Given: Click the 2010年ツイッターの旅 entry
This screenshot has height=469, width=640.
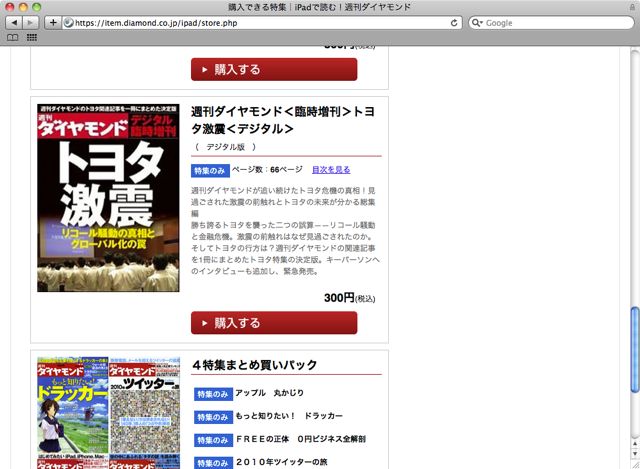Looking at the screenshot, I should 282,462.
